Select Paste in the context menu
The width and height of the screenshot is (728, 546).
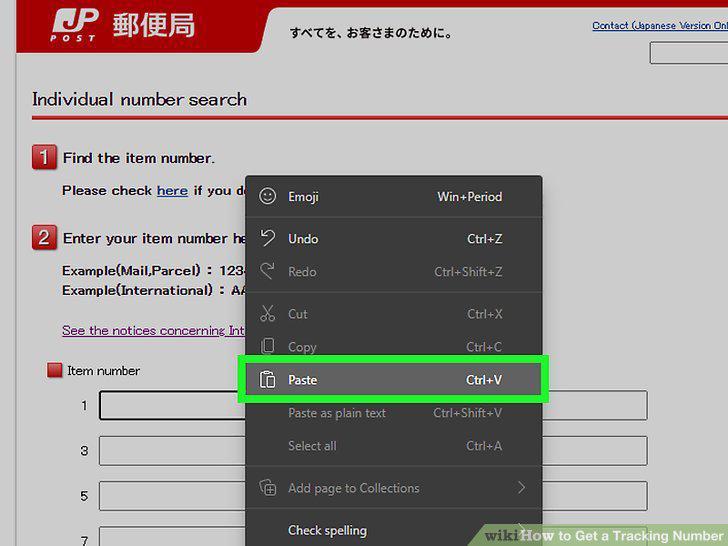point(393,380)
